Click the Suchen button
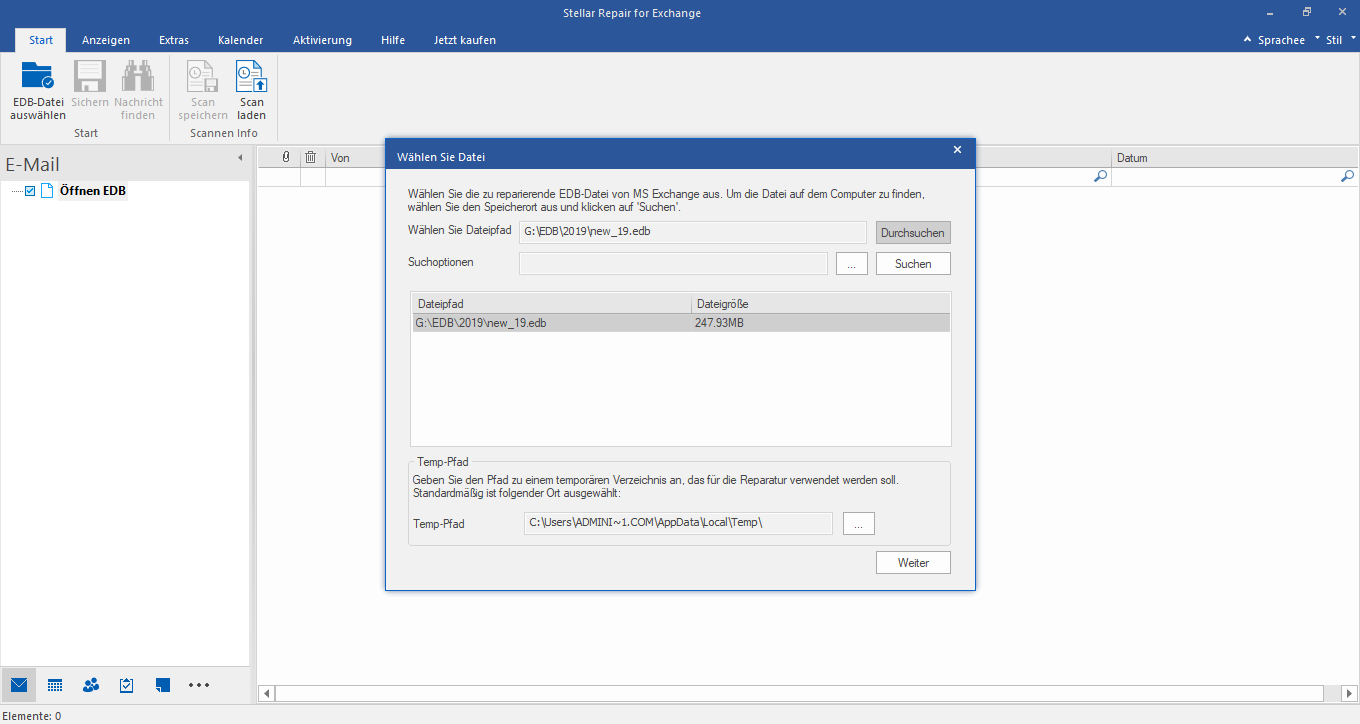This screenshot has height=724, width=1360. tap(913, 264)
